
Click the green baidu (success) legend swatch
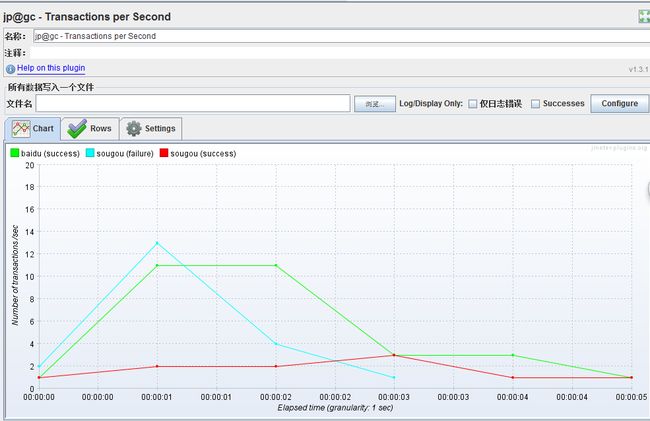pos(15,153)
